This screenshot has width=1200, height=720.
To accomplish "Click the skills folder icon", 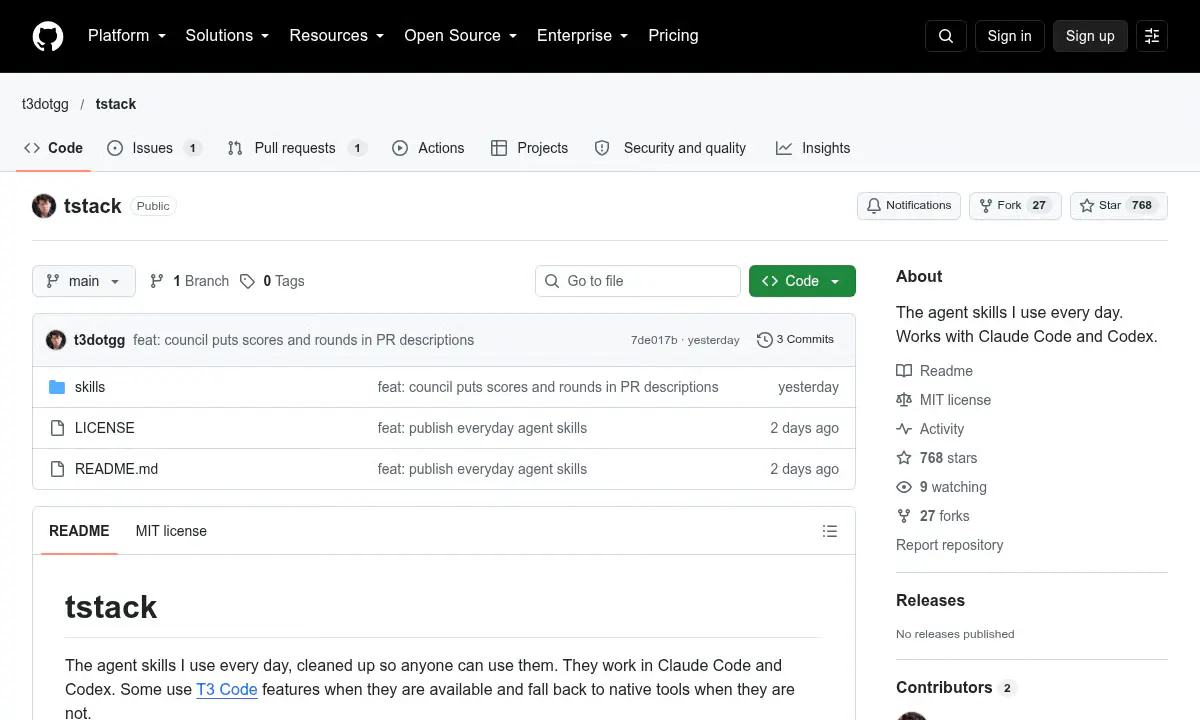I will click(57, 387).
